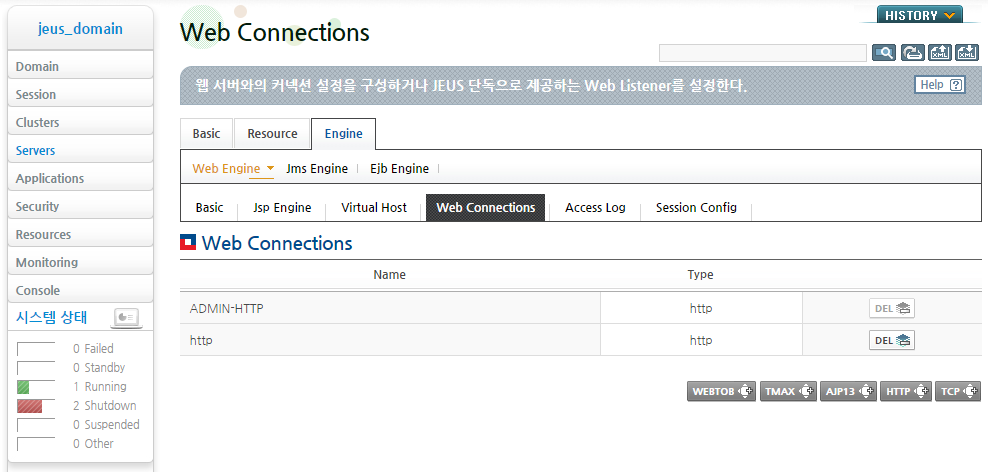Open the Monitoring menu
Viewport: 988px width, 472px height.
coord(80,262)
